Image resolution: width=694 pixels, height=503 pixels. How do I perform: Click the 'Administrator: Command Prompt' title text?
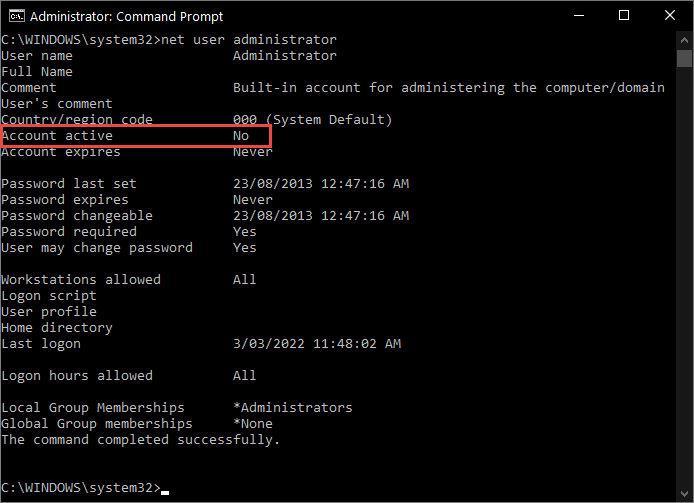tap(127, 16)
